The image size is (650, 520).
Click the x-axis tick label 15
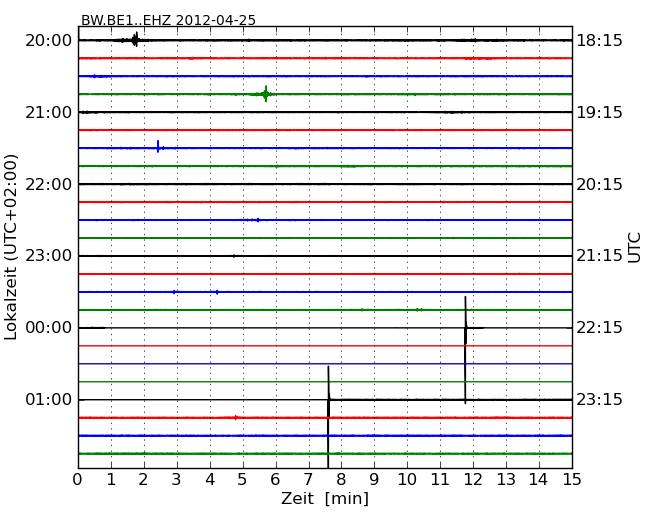click(x=572, y=480)
